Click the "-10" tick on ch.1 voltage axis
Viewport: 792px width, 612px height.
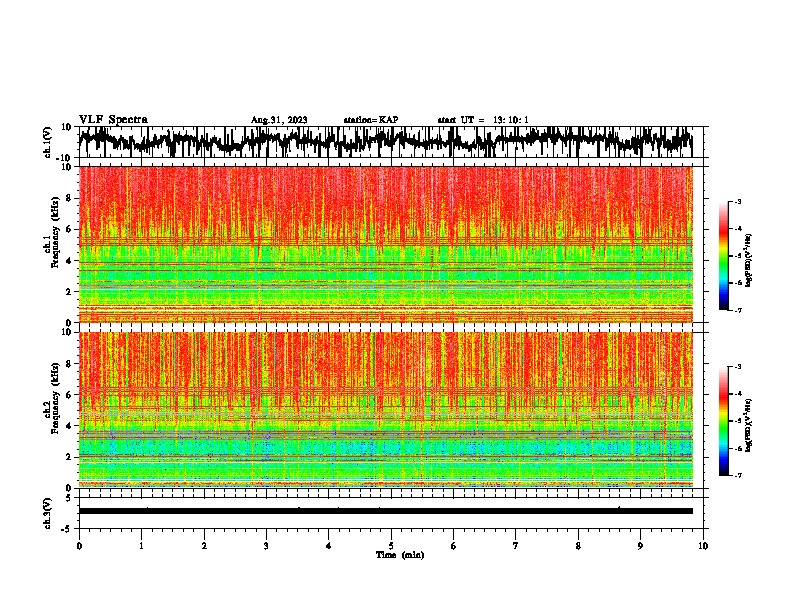64,158
